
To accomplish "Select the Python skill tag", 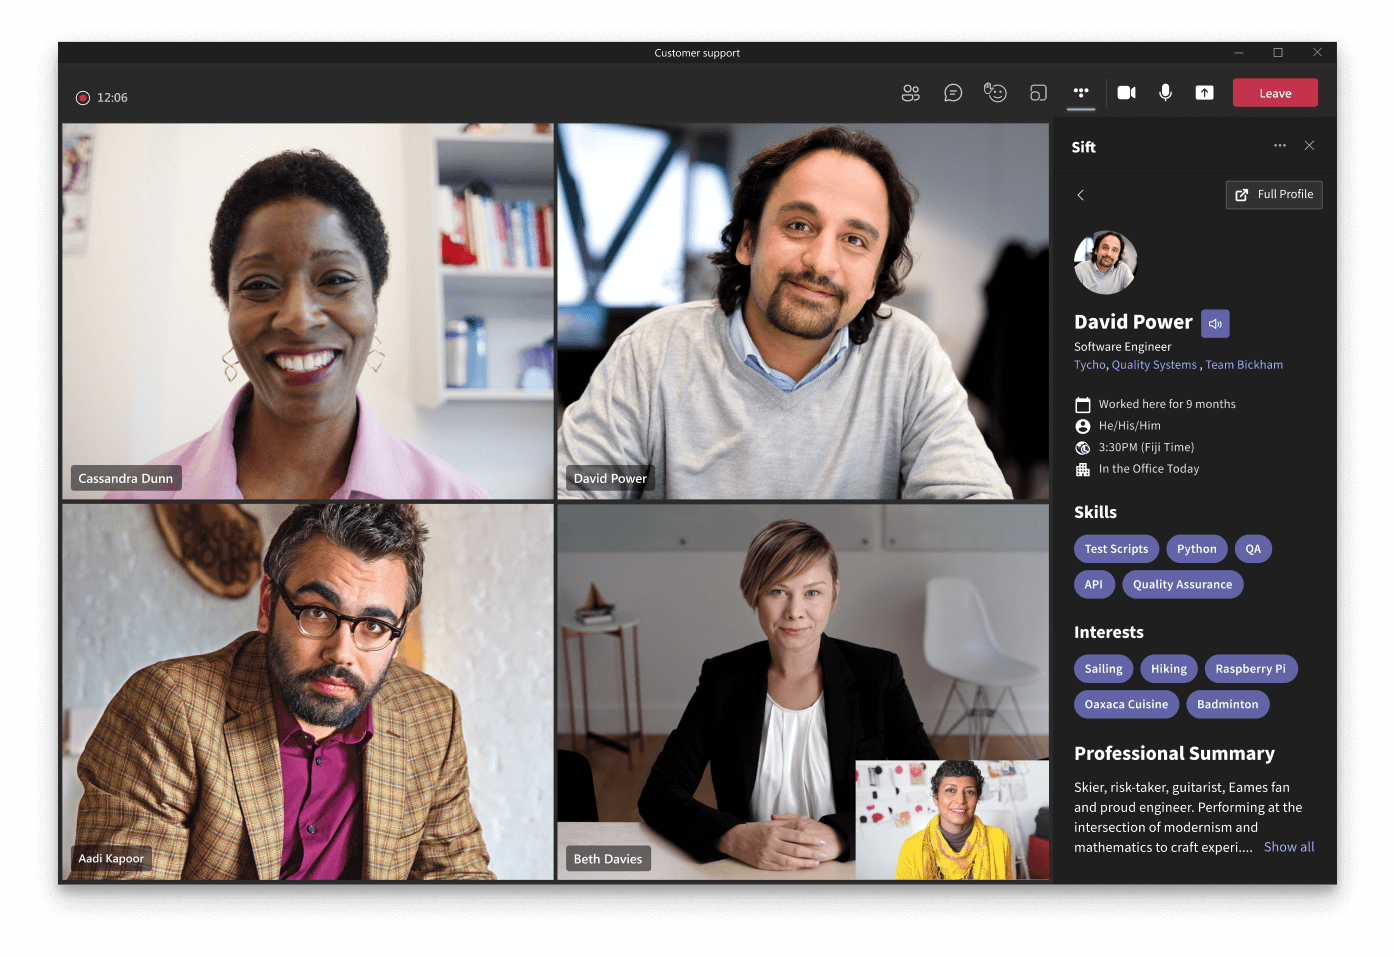I will [x=1197, y=548].
